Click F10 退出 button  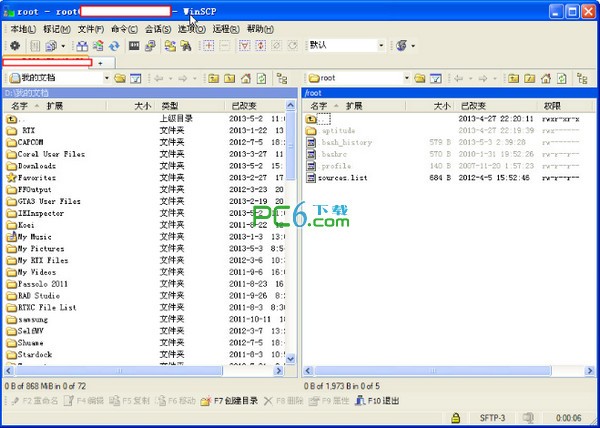coord(377,401)
